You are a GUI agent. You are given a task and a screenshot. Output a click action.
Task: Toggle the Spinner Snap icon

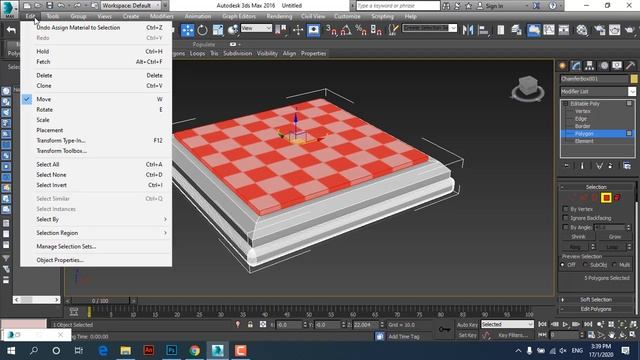click(x=376, y=30)
